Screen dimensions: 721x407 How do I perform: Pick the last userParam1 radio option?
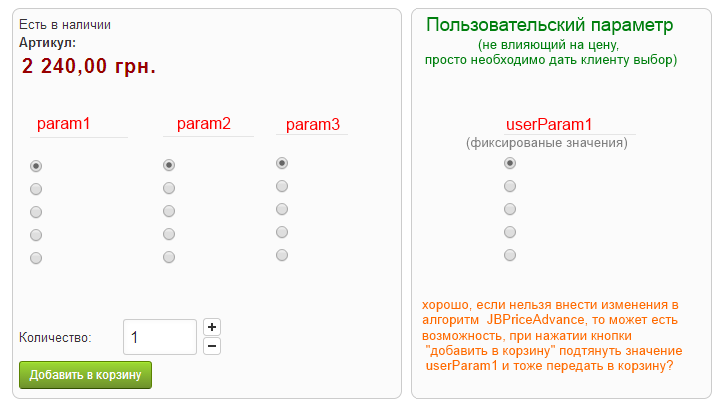[x=510, y=255]
